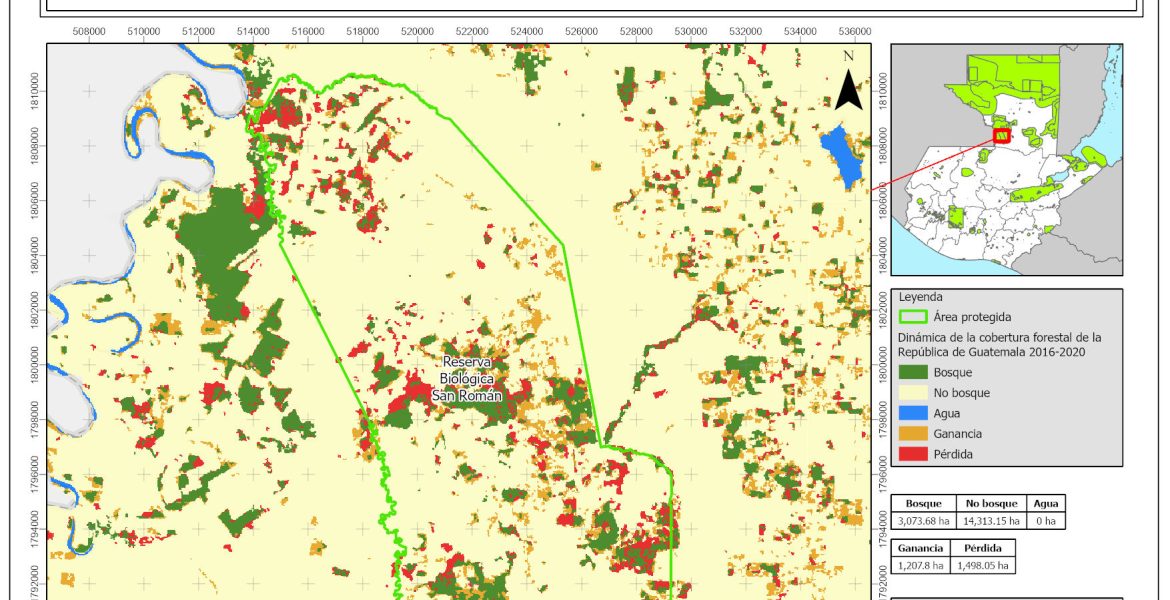Select the Bosque dark green legend swatch
The height and width of the screenshot is (600, 1170).
(913, 372)
